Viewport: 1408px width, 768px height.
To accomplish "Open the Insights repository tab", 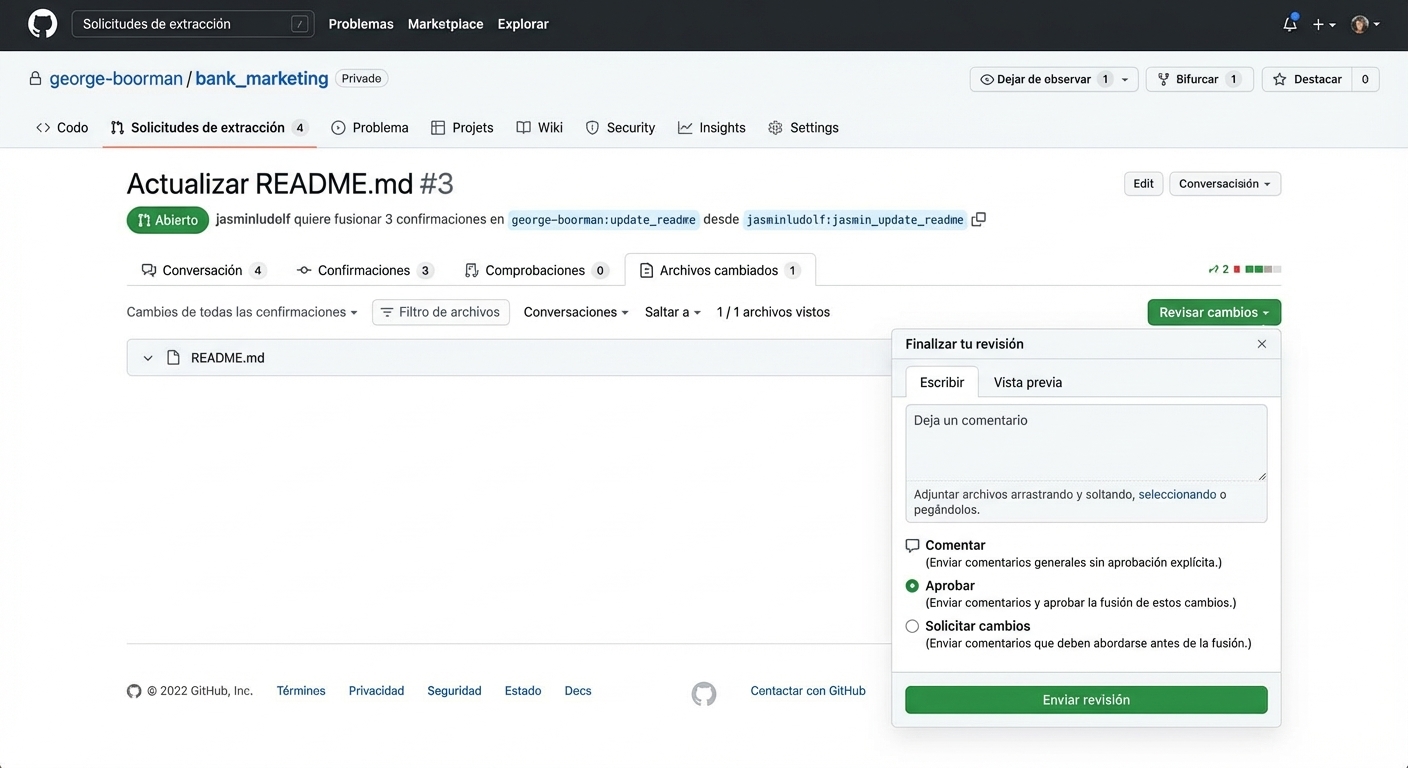I will [x=712, y=128].
